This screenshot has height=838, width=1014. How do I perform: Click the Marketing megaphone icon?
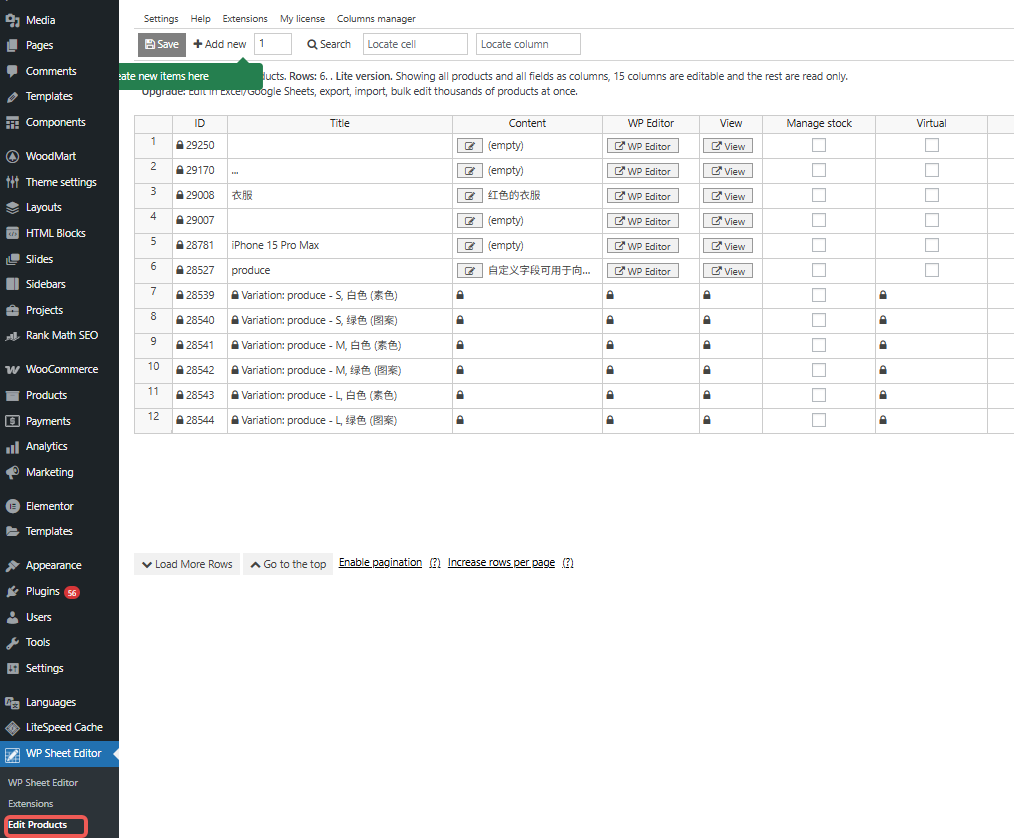click(13, 472)
